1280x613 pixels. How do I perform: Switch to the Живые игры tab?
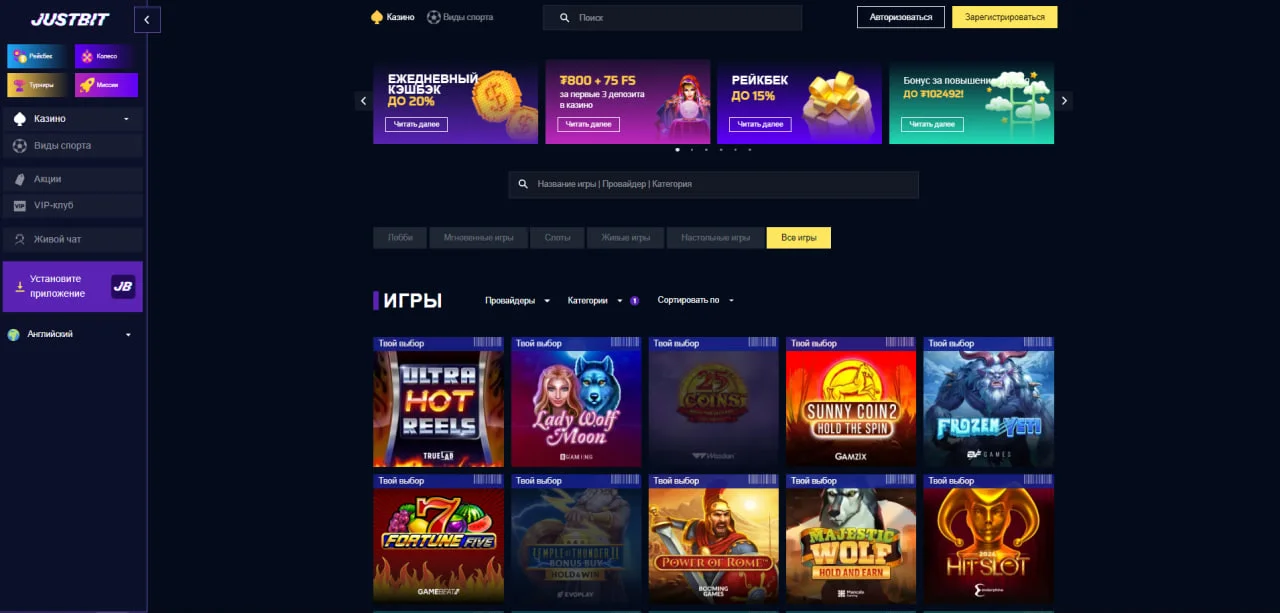[x=626, y=238]
